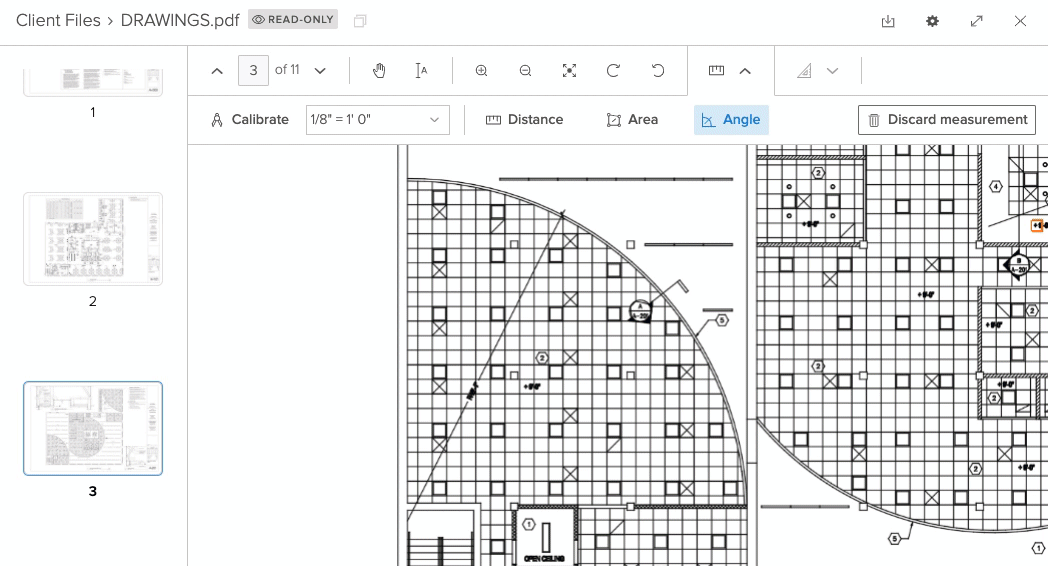Screen dimensions: 1048x566
Task: Click the Calibrate button
Action: [249, 120]
